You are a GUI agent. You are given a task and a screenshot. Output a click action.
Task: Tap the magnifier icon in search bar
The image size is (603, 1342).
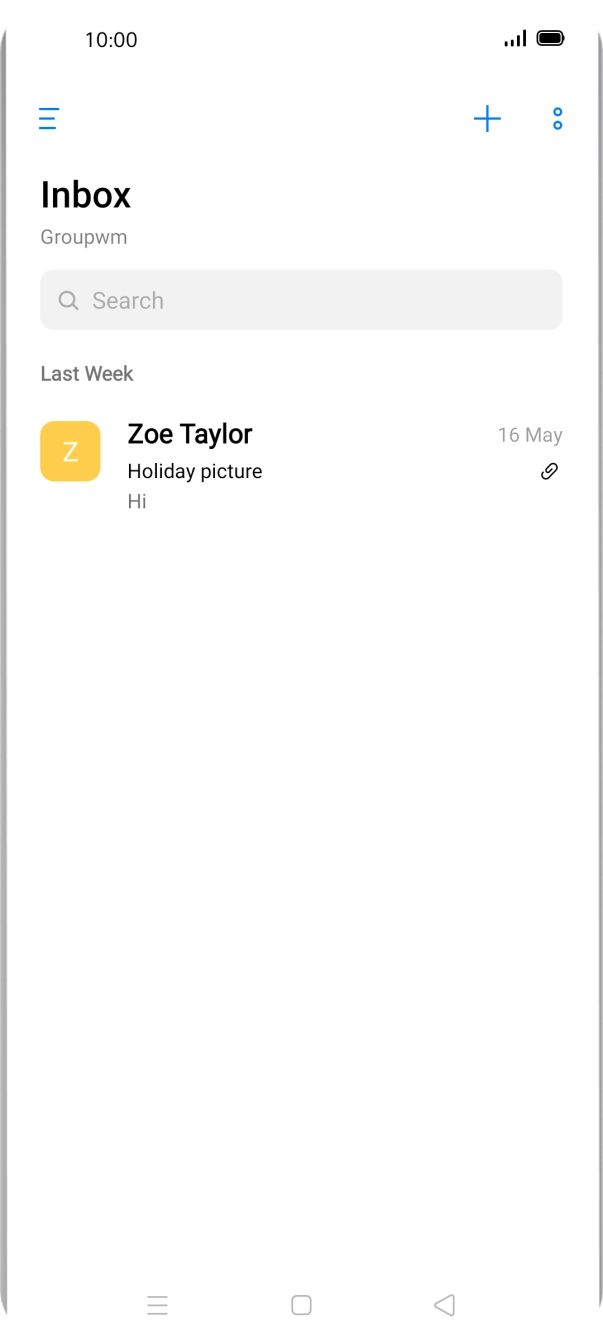[68, 300]
